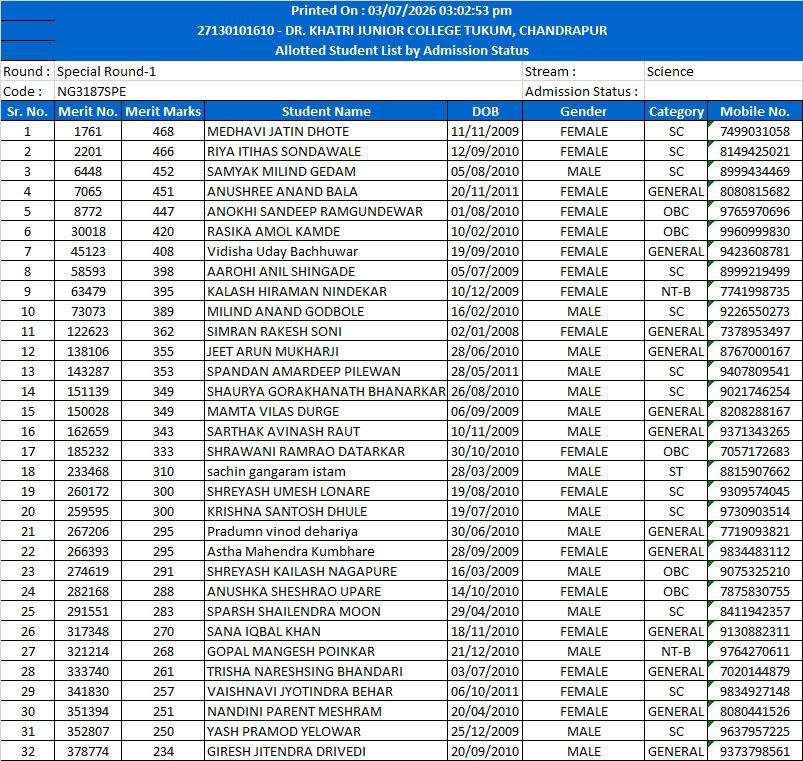Click the 'Special Round-1' round value

(x=107, y=71)
